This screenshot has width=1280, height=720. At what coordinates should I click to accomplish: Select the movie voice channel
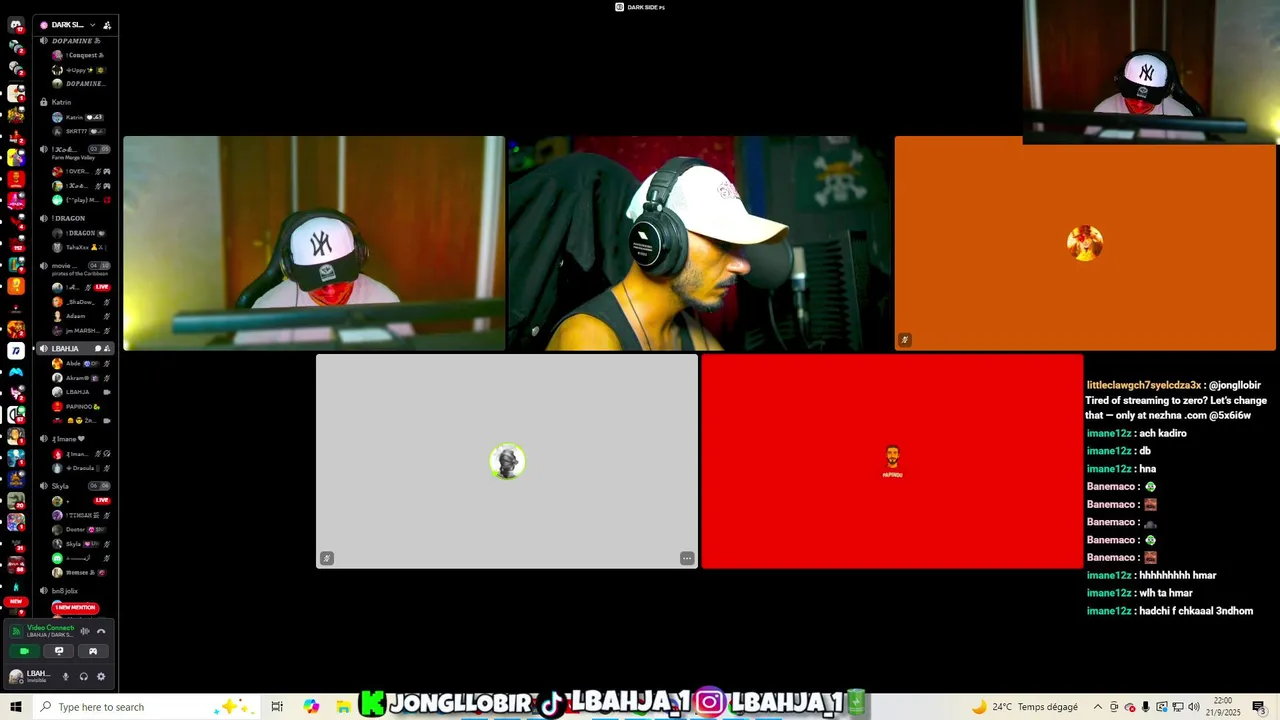point(76,268)
